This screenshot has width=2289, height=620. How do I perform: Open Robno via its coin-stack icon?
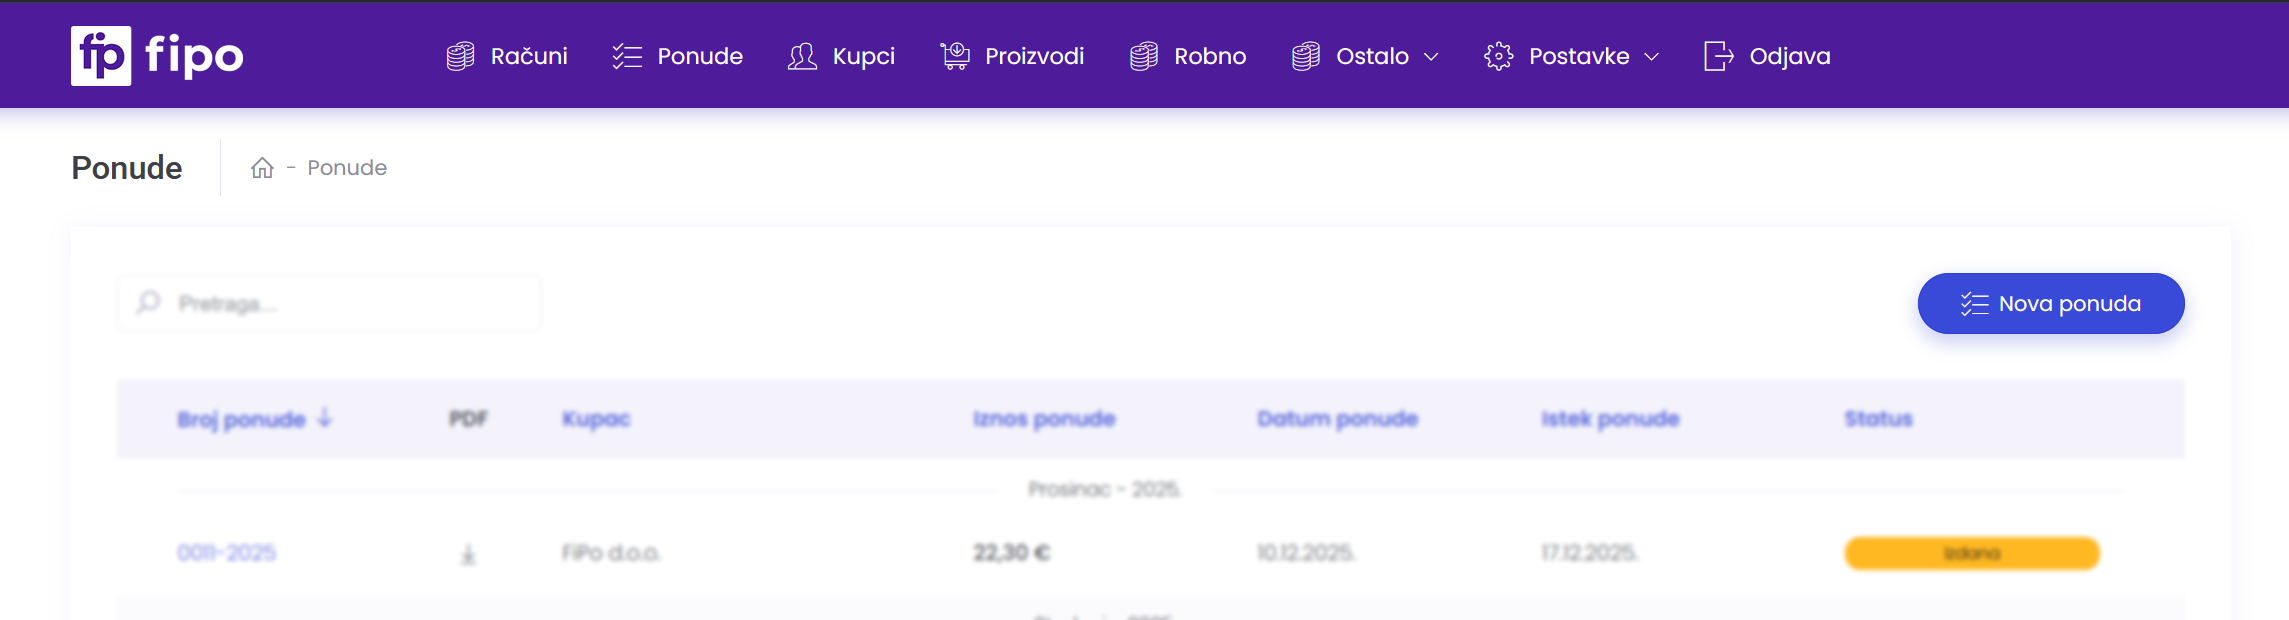[1144, 56]
